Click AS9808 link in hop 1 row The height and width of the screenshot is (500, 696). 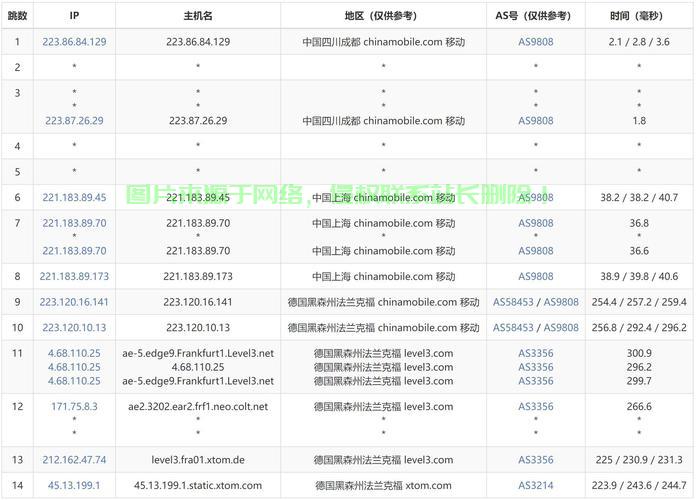(x=536, y=42)
